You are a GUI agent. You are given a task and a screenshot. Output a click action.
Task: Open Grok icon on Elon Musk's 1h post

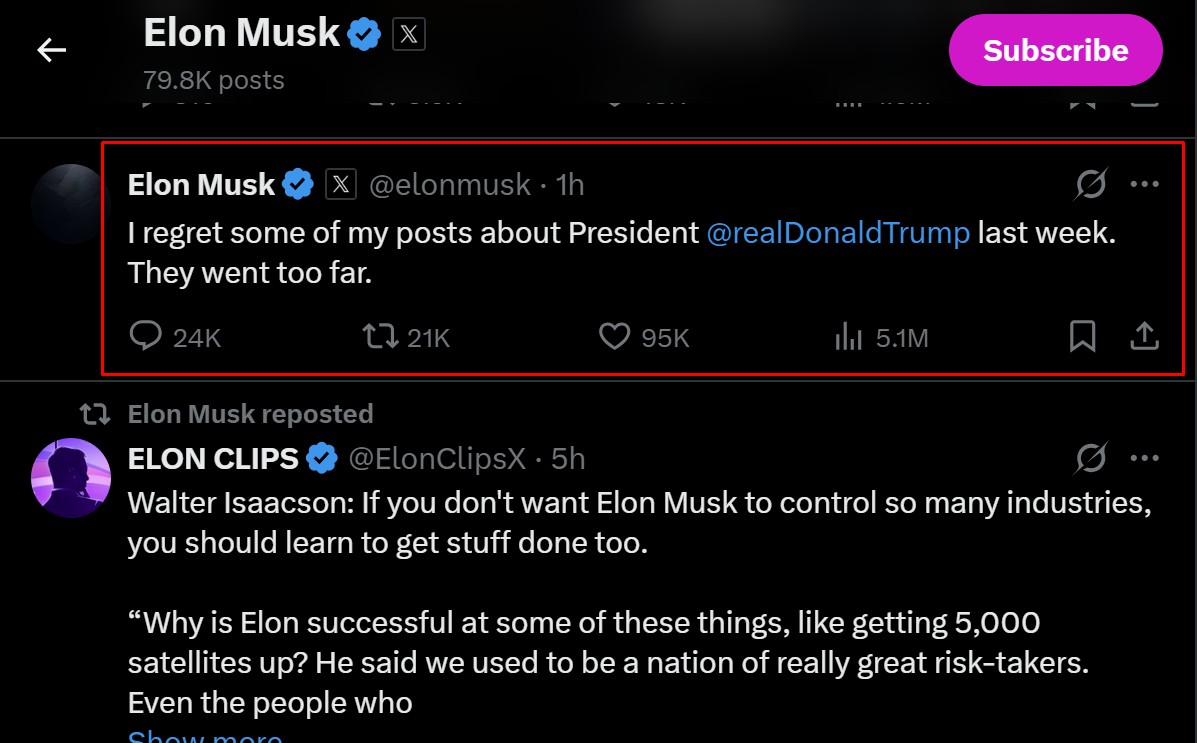[x=1091, y=184]
